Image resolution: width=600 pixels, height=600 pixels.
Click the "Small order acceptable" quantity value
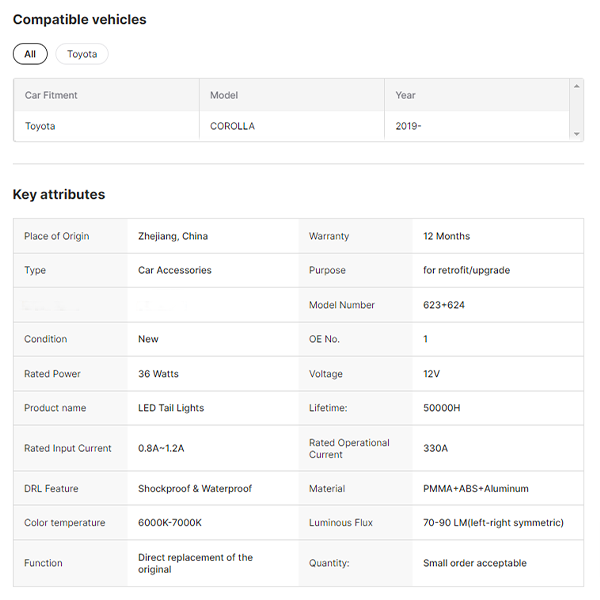(x=475, y=563)
